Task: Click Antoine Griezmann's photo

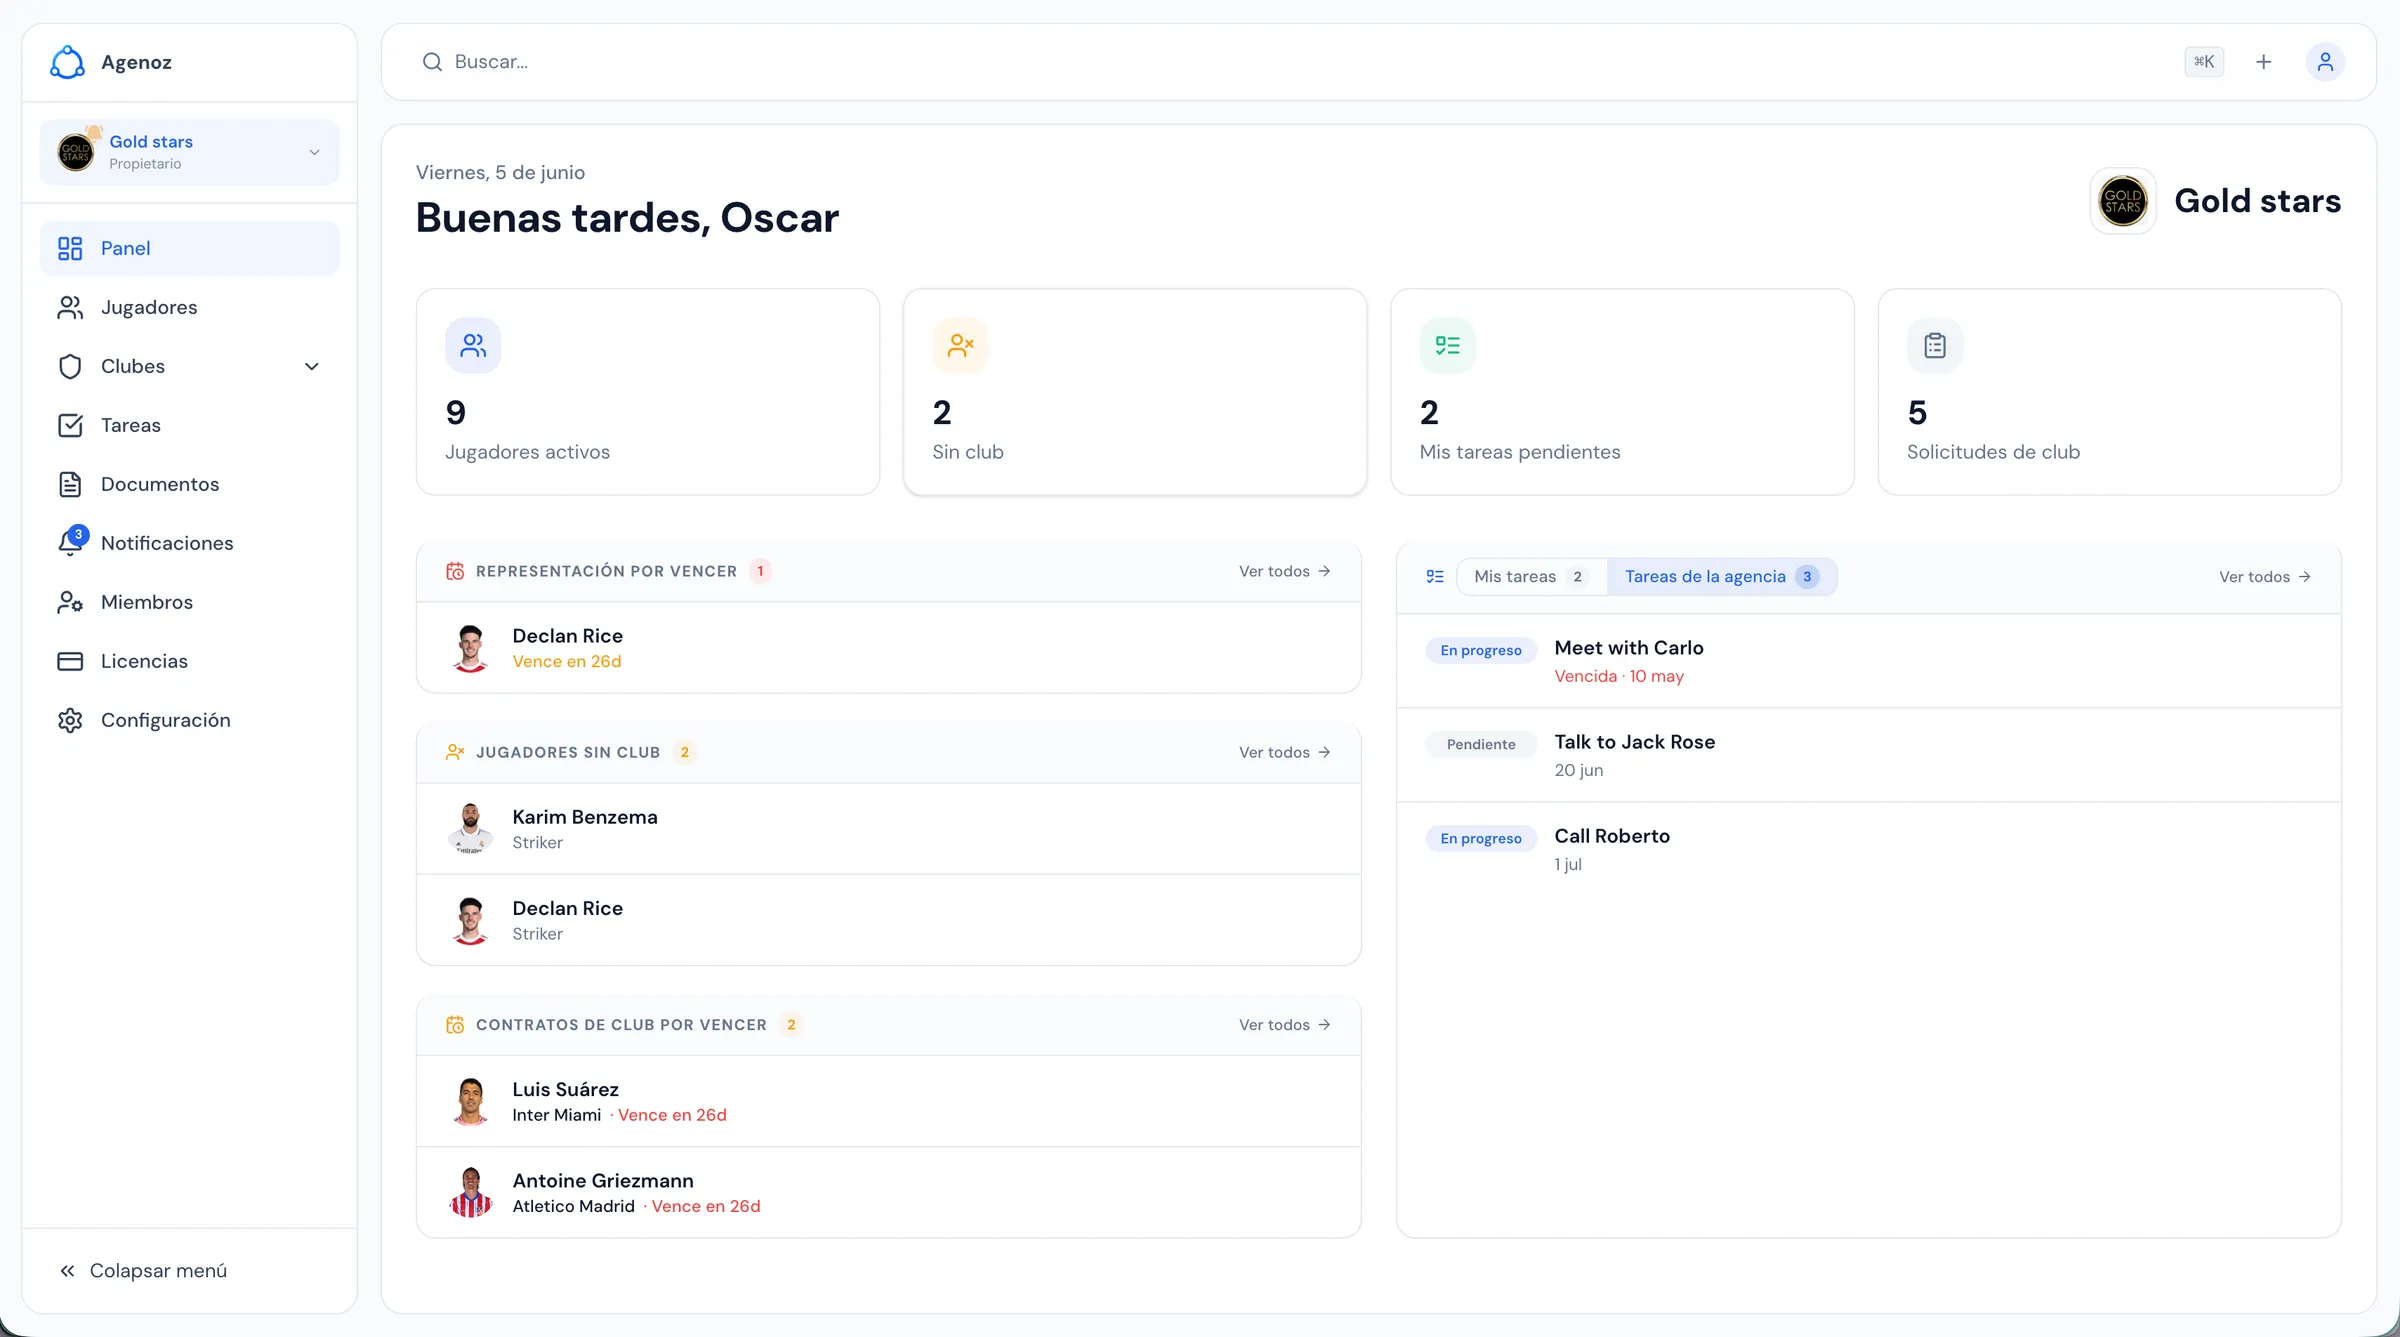Action: tap(470, 1193)
